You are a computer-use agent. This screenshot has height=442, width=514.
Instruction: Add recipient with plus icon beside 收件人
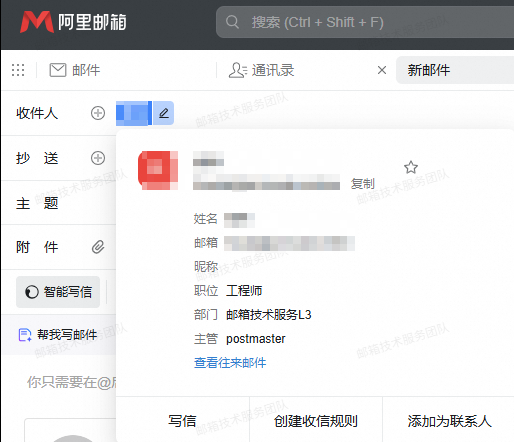tap(98, 113)
